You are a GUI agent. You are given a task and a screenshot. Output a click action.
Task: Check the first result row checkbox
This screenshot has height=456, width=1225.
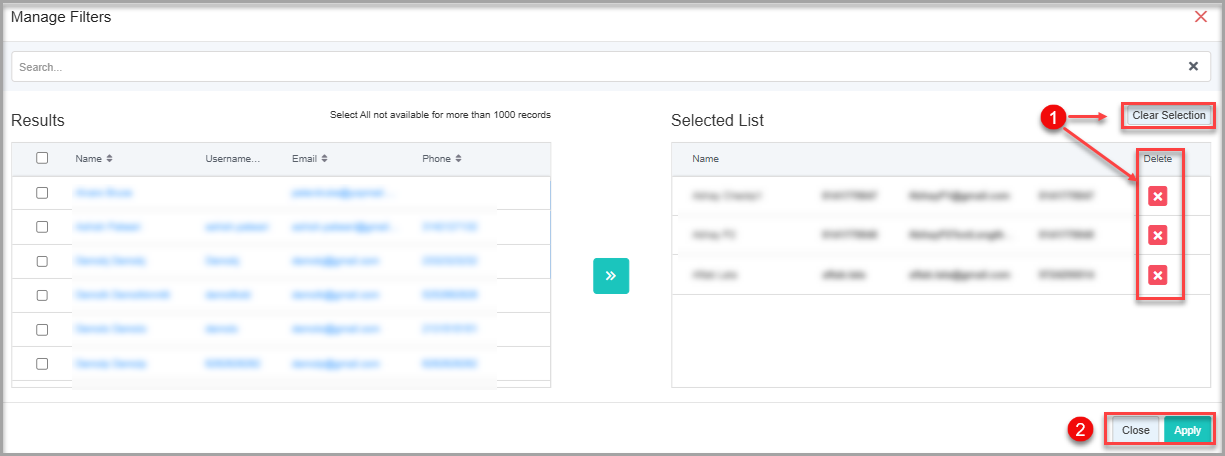pos(42,193)
